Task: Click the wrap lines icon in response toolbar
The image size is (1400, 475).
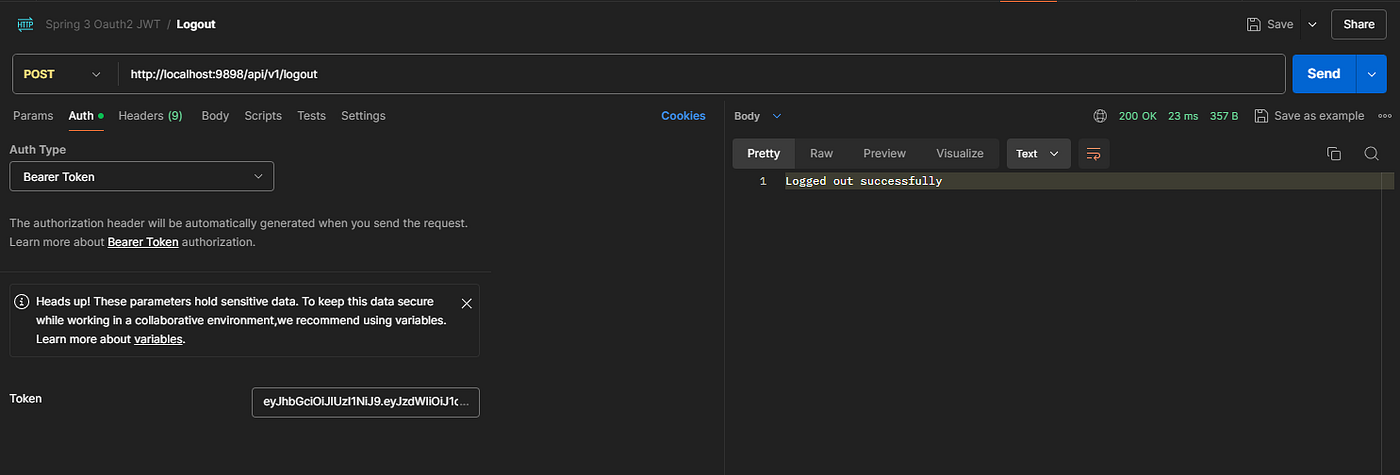Action: point(1094,154)
